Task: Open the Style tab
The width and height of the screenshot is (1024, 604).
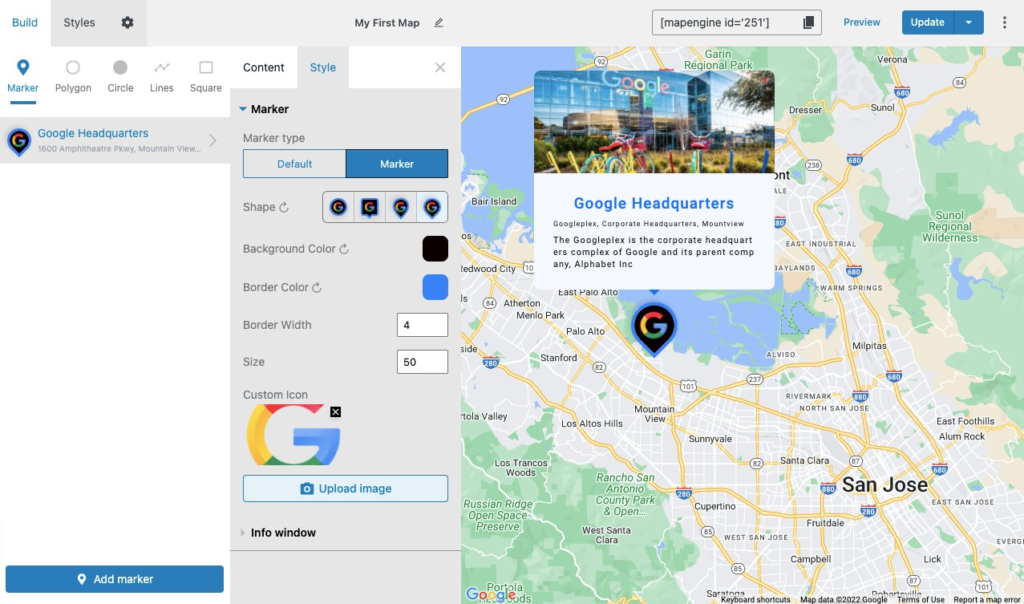Action: pos(323,67)
